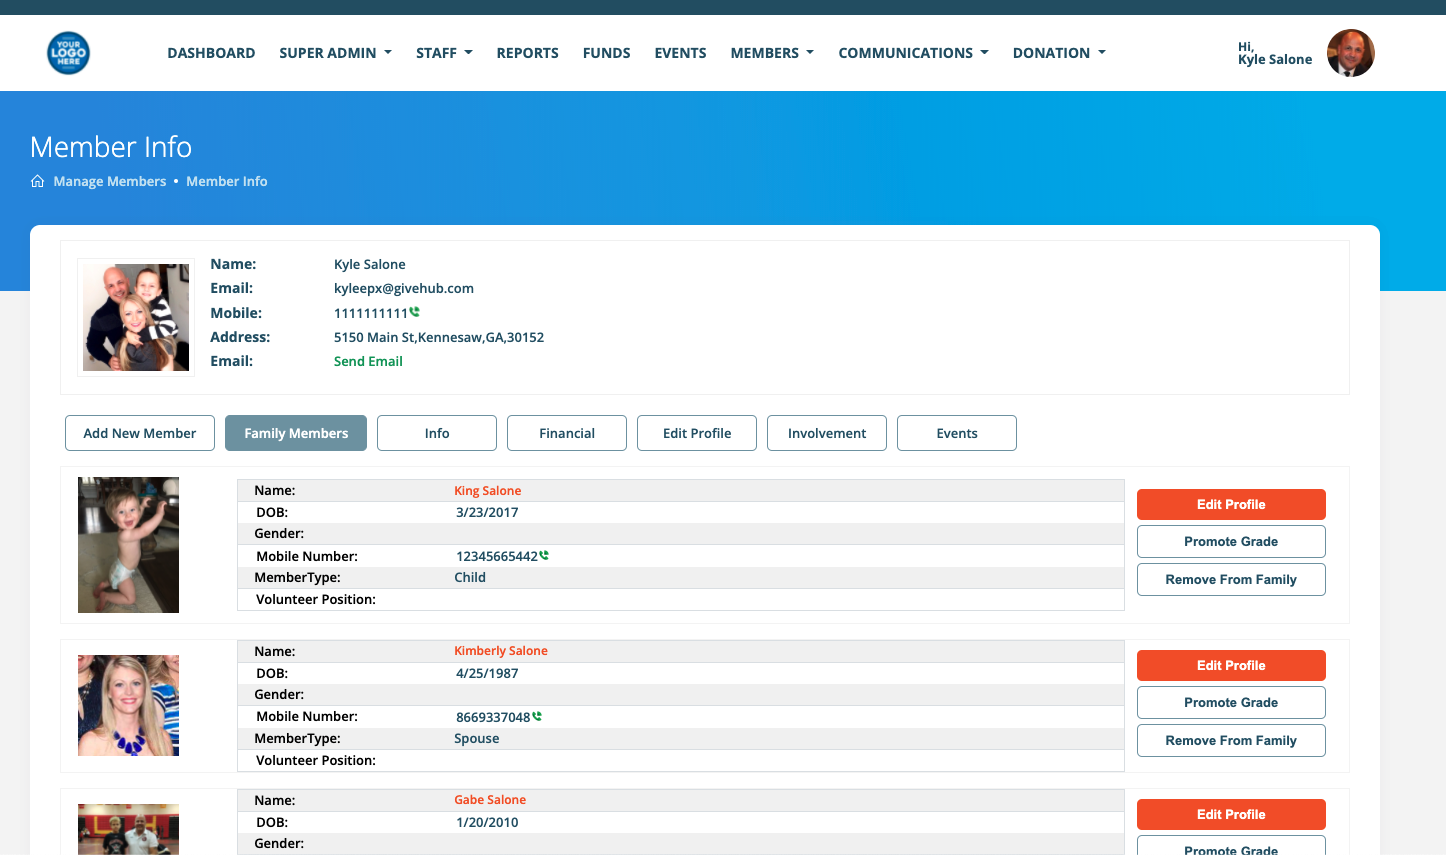The height and width of the screenshot is (855, 1446).
Task: Click the call icon next to King's mobile number
Action: point(544,555)
